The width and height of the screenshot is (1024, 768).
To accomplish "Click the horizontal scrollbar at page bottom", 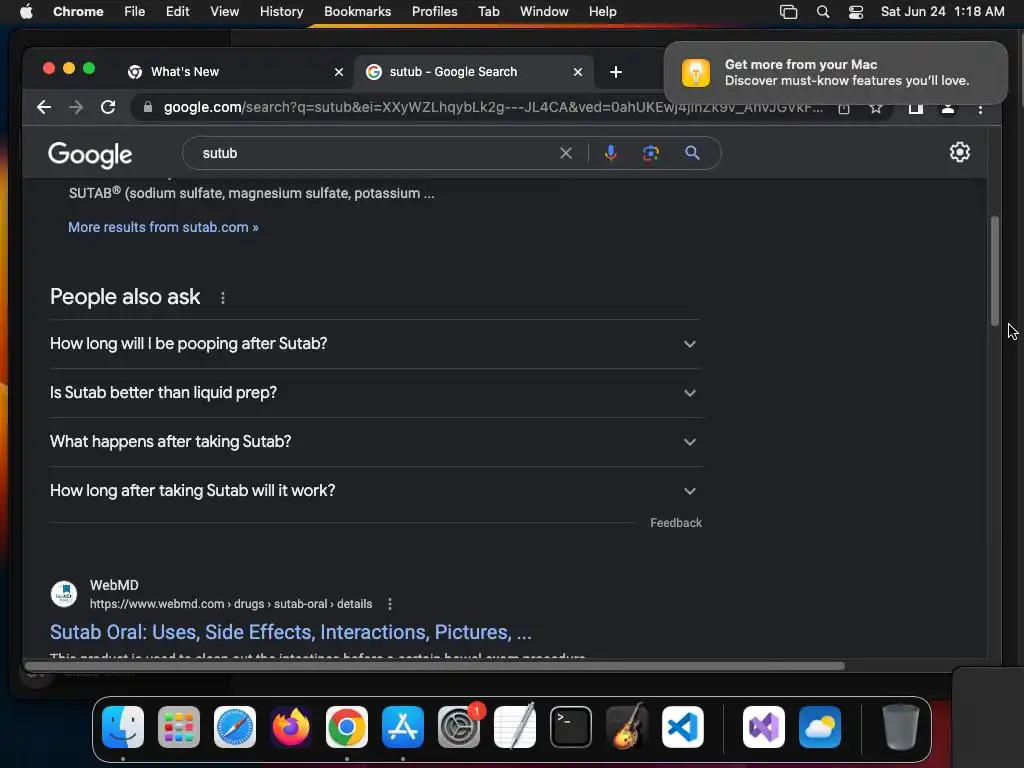I will [434, 666].
